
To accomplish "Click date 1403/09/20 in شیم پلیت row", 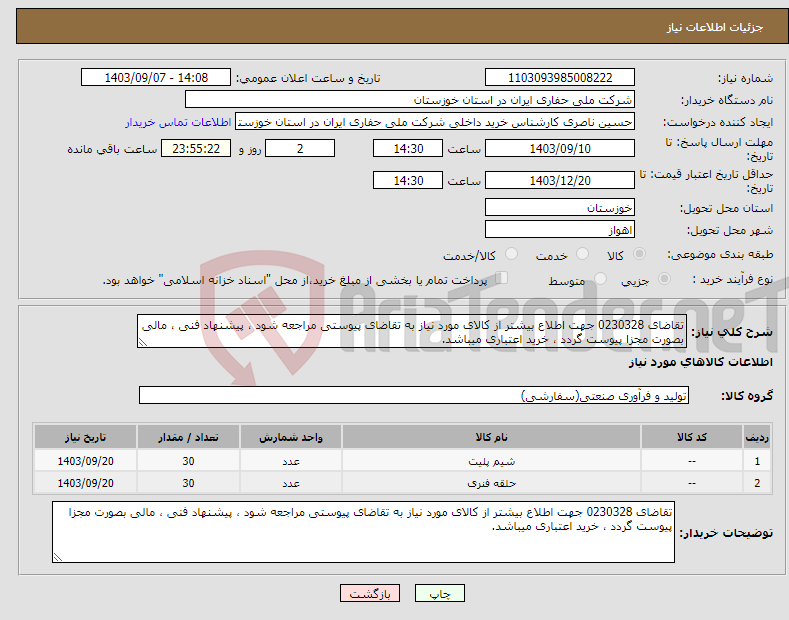I will pyautogui.click(x=86, y=461).
